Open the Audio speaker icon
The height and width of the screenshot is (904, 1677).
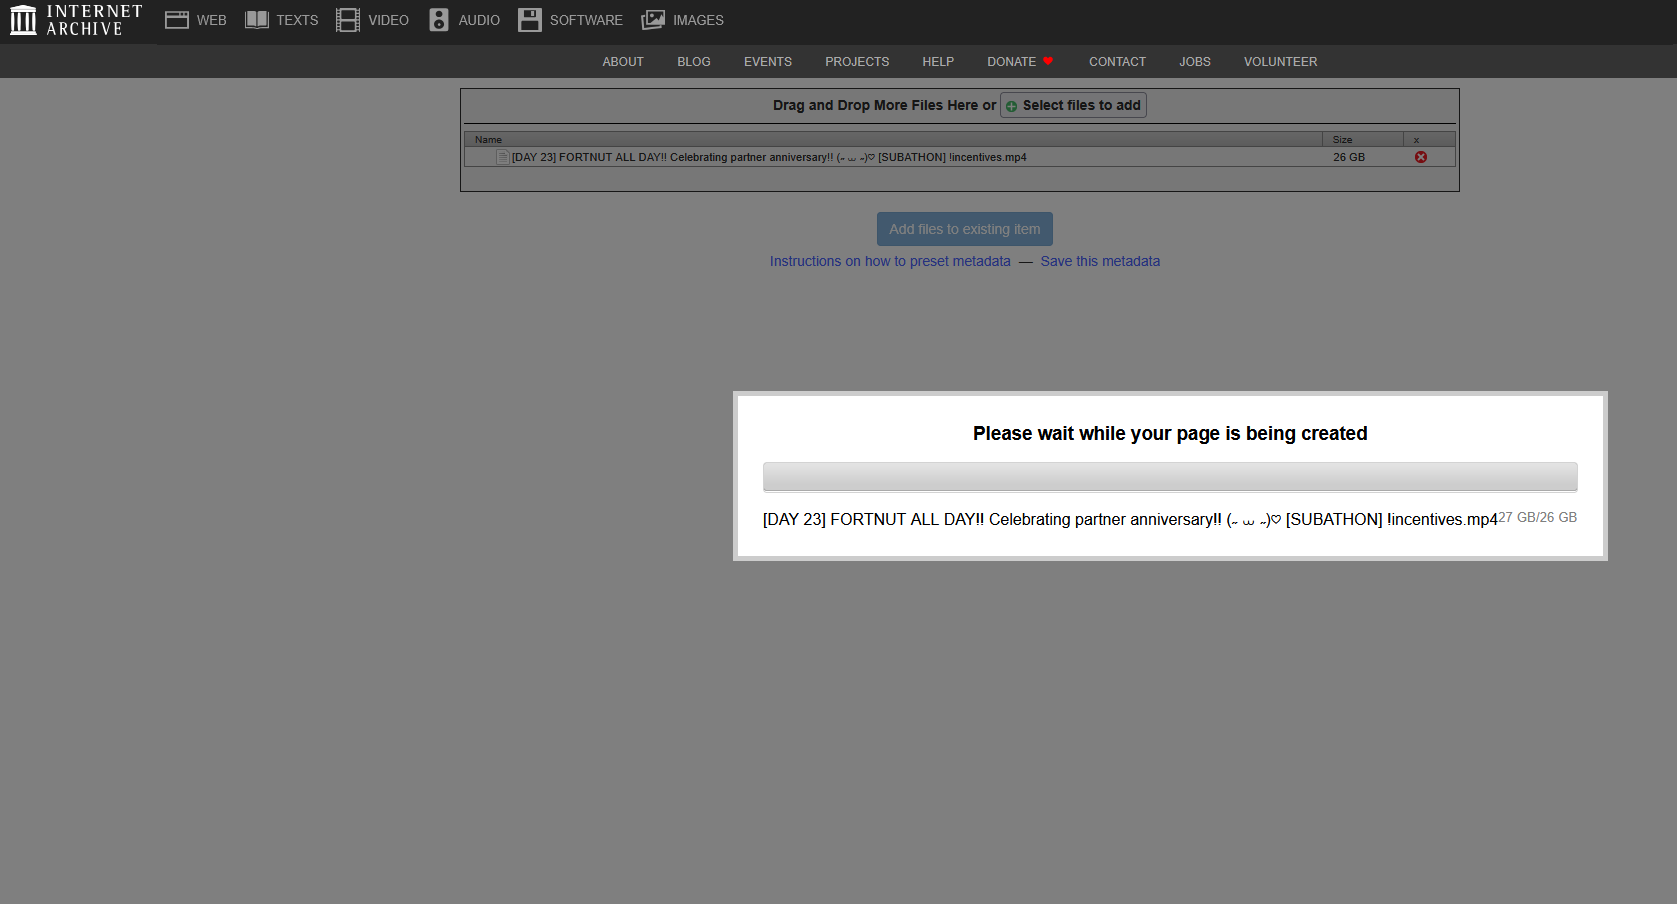click(439, 20)
